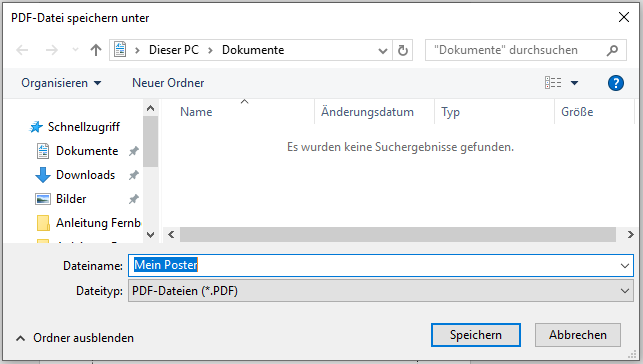Go forward with the right arrow
This screenshot has width=643, height=364.
click(52, 50)
